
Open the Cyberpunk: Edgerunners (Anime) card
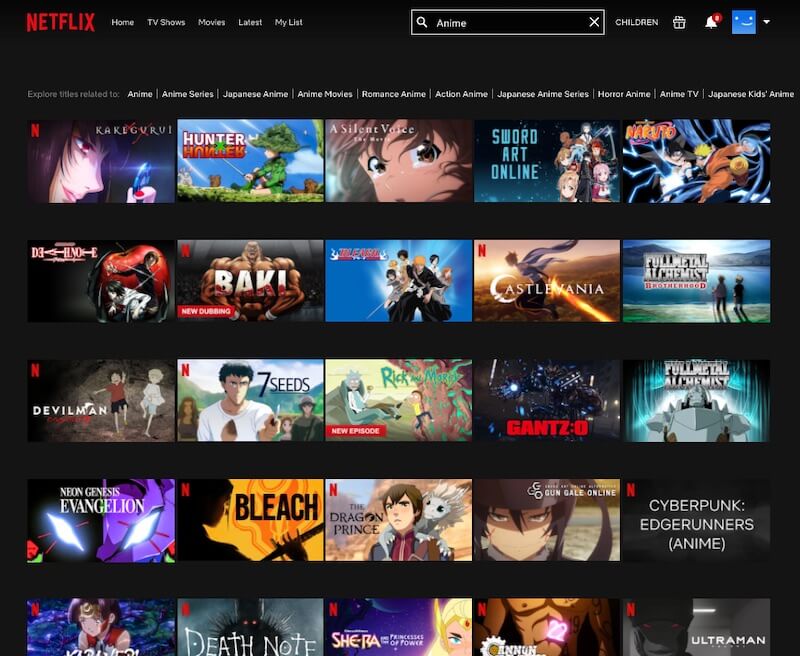[x=696, y=520]
